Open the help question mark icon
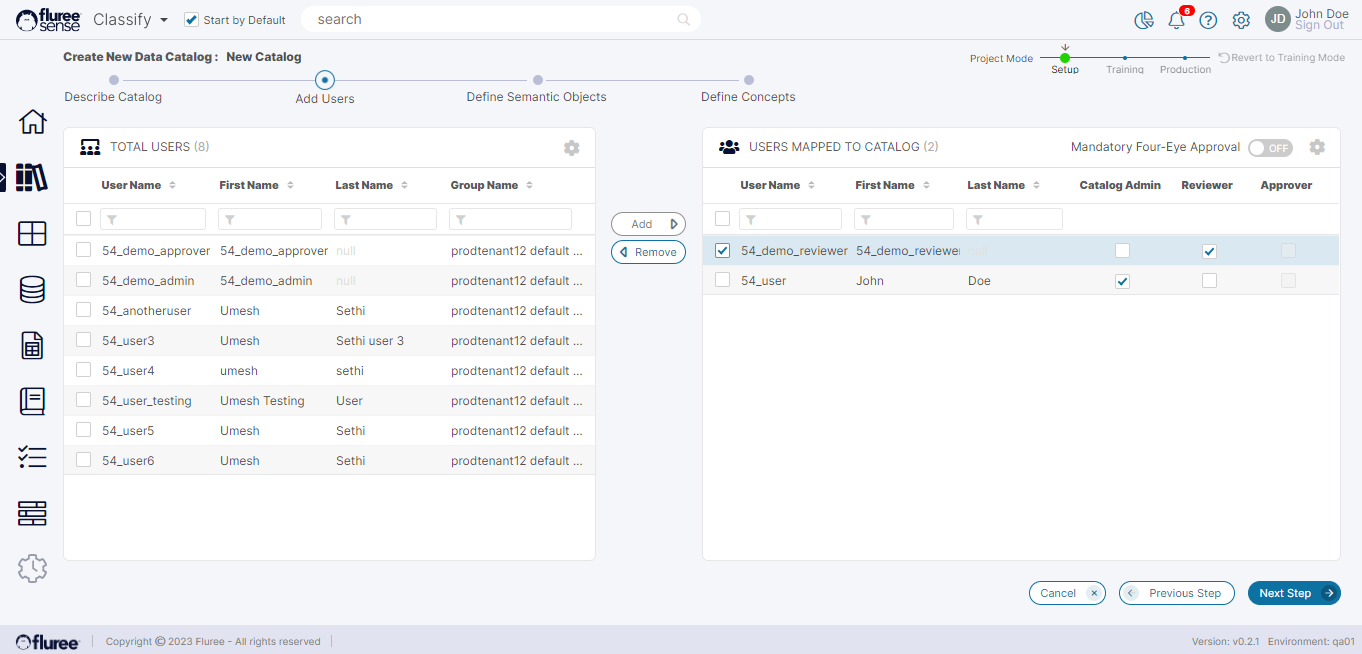The image size is (1362, 654). coord(1208,20)
